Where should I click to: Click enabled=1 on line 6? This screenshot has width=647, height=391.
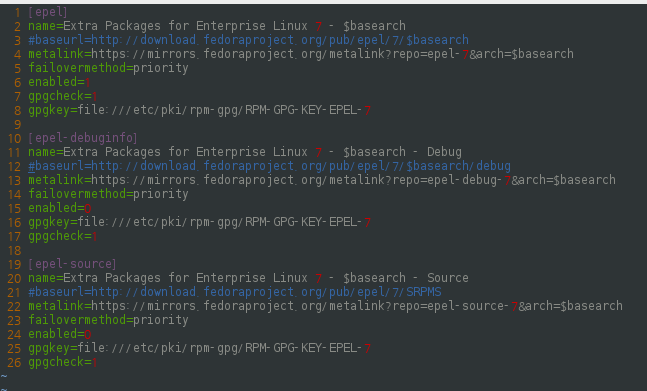59,82
